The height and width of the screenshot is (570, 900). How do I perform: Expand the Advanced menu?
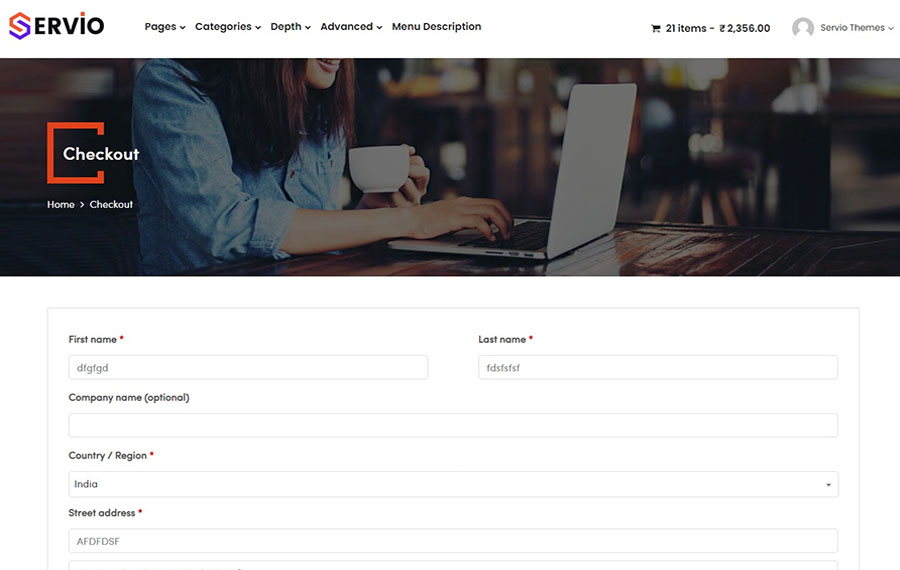351,27
